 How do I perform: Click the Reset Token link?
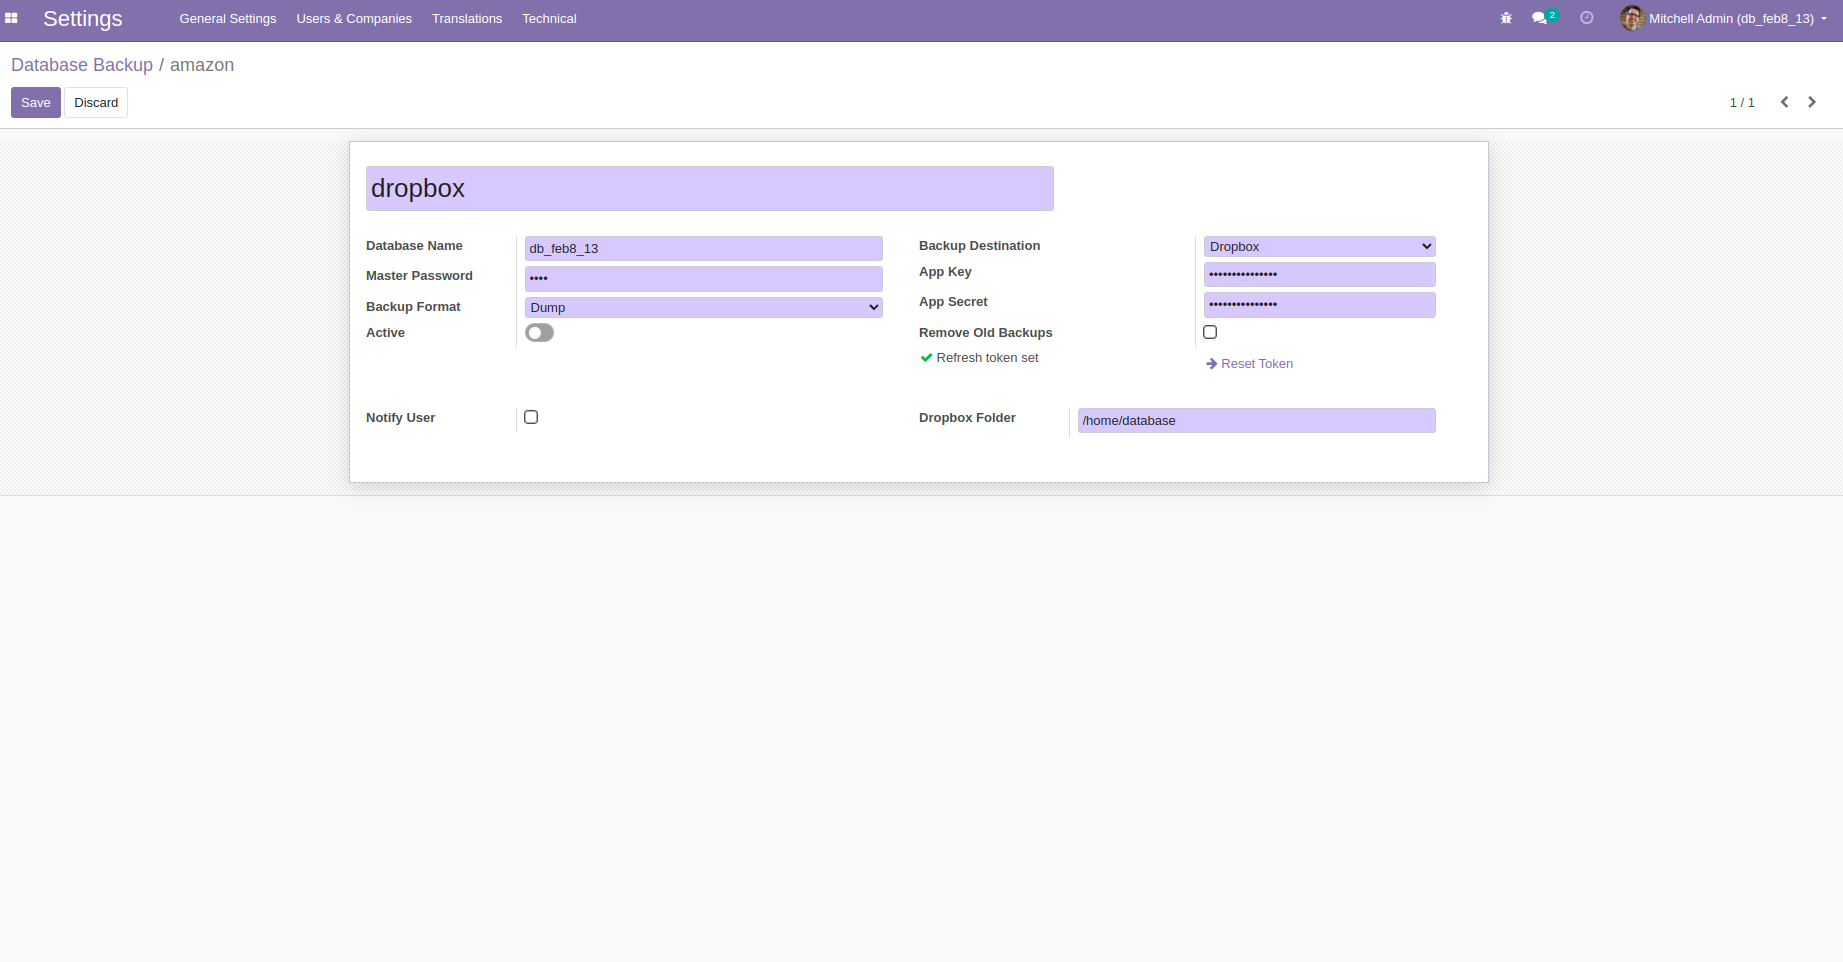[x=1250, y=364]
